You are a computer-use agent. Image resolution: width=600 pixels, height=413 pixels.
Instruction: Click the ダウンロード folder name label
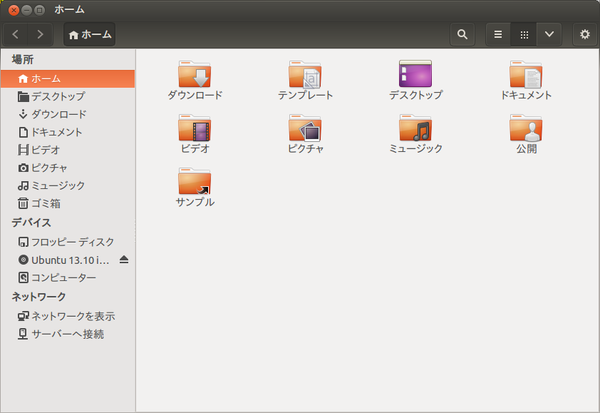195,95
